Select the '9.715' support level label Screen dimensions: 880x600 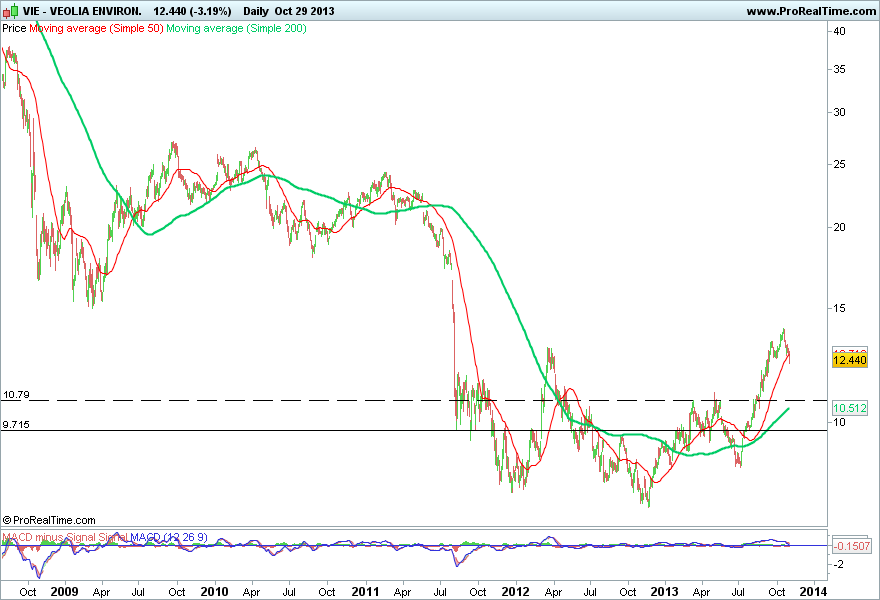pyautogui.click(x=16, y=424)
